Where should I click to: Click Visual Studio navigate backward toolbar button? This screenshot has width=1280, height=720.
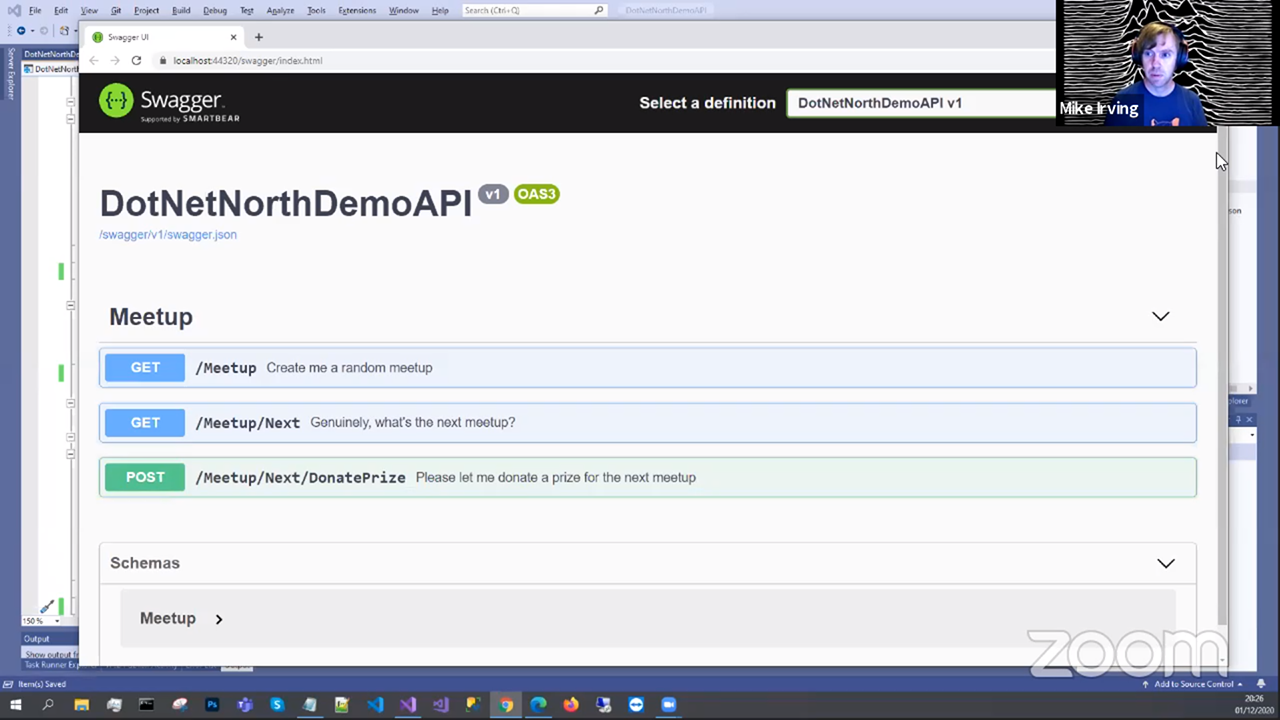coord(20,31)
